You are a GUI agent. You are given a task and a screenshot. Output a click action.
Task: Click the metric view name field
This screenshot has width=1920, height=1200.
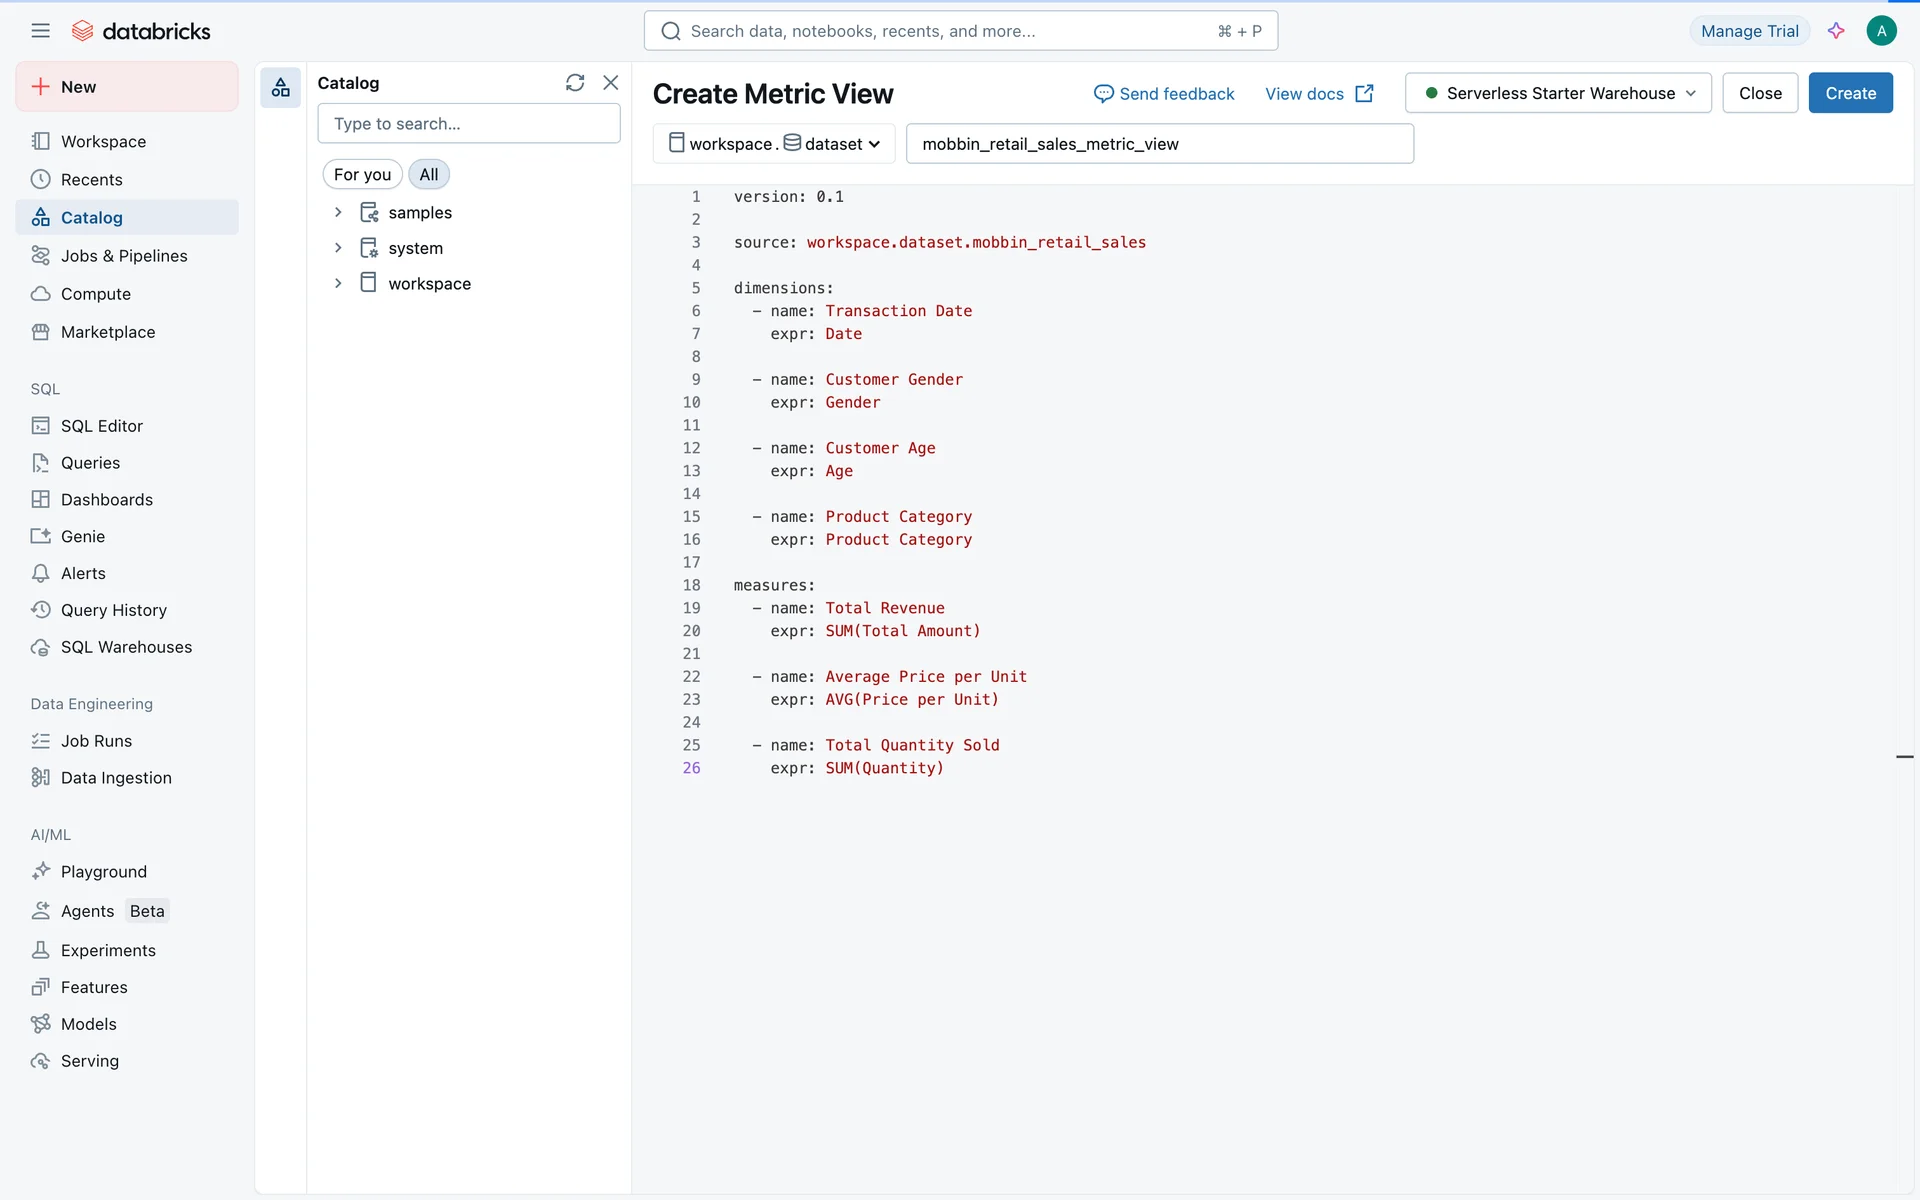tap(1159, 144)
